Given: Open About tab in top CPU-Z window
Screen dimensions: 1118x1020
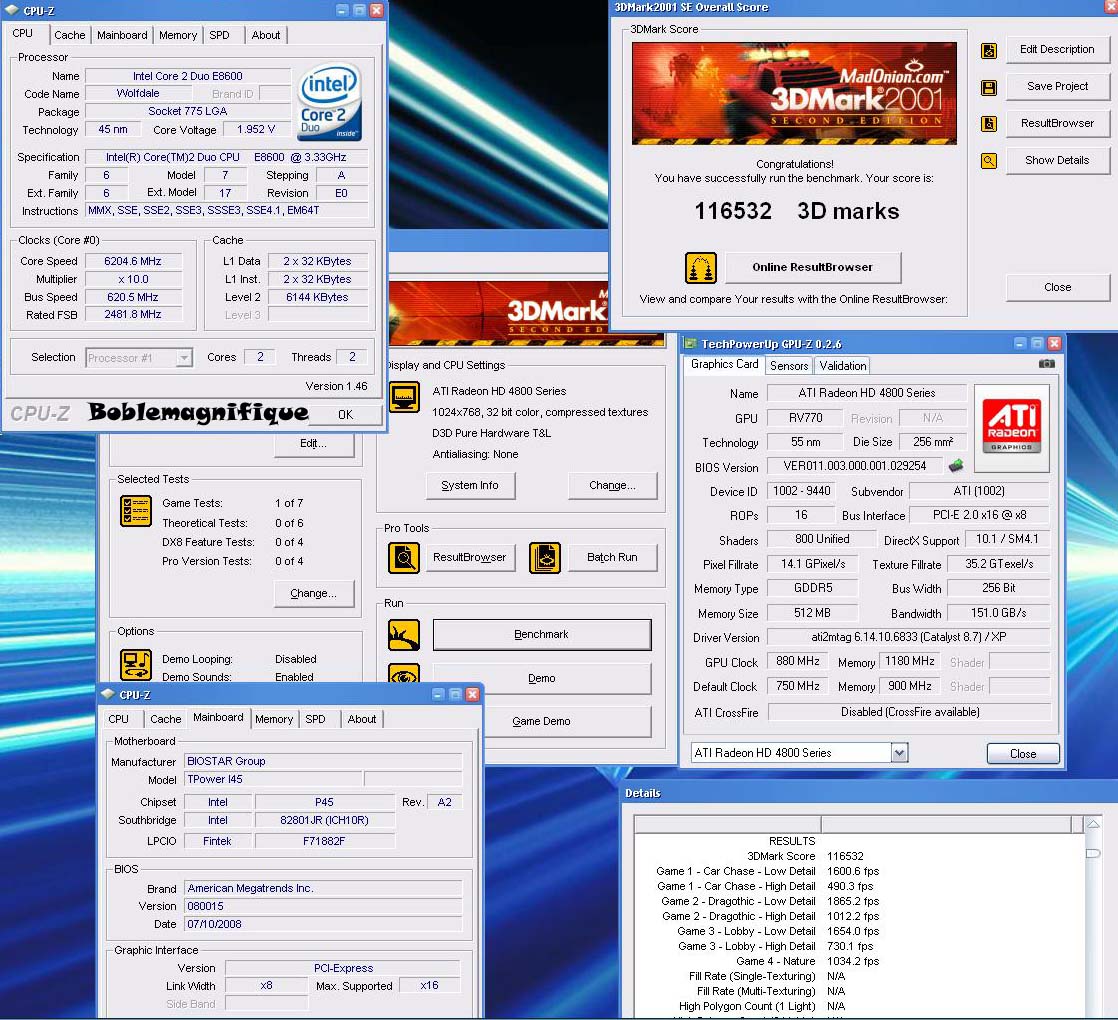Looking at the screenshot, I should click(x=265, y=35).
